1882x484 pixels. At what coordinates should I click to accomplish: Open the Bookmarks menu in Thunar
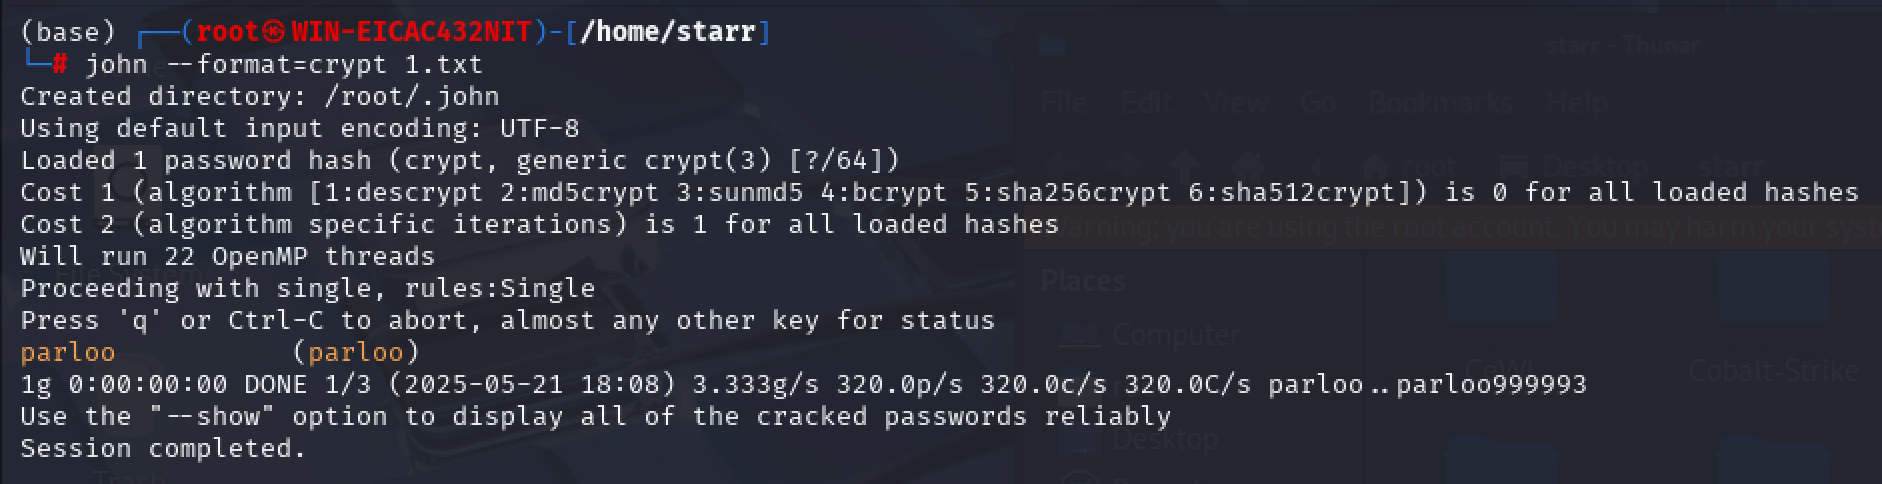(x=1440, y=102)
